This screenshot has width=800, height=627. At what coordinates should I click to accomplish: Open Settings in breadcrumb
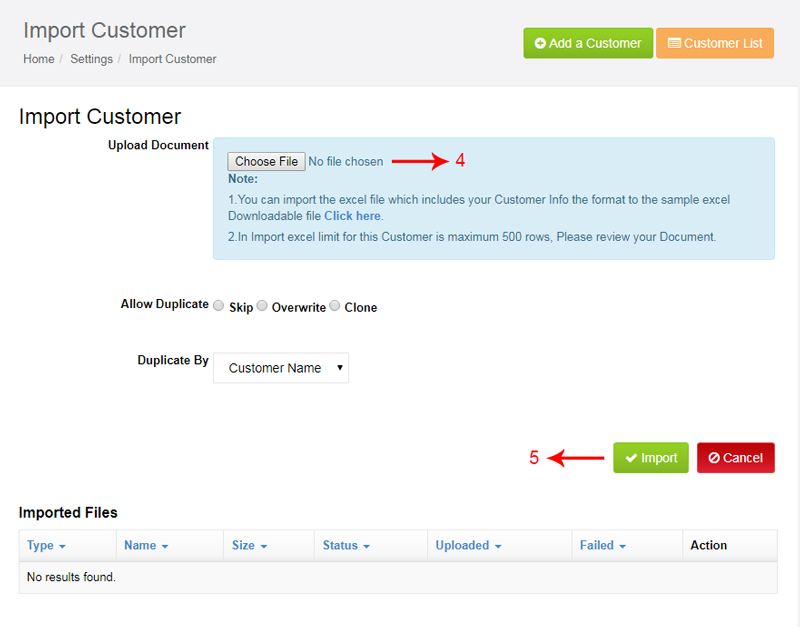[91, 59]
